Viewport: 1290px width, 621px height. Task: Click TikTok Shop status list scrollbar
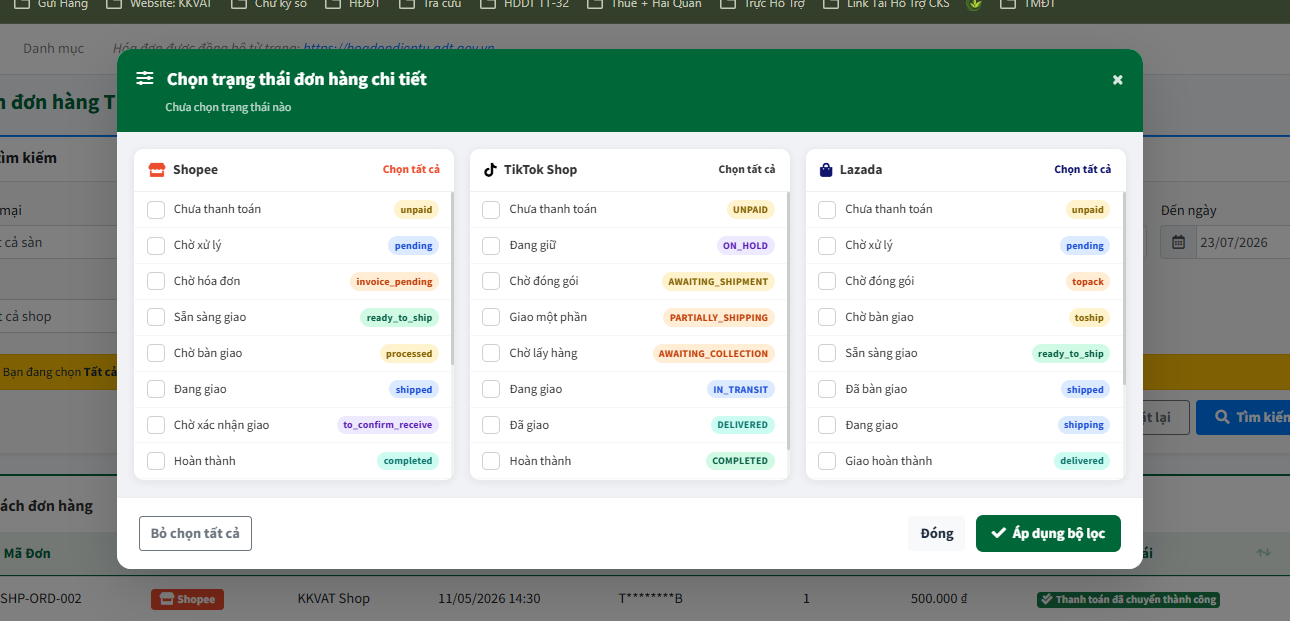tap(789, 322)
